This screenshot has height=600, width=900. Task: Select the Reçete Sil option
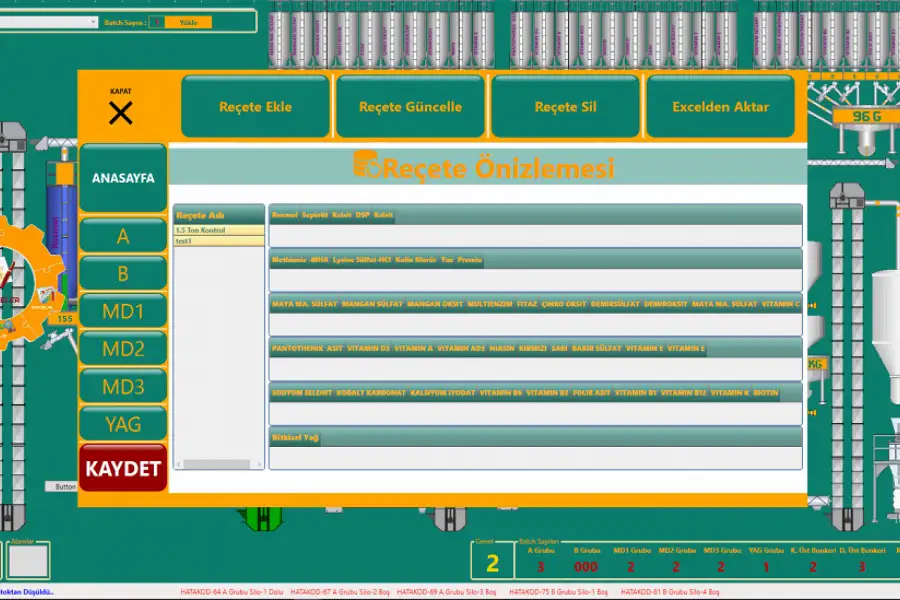click(565, 107)
